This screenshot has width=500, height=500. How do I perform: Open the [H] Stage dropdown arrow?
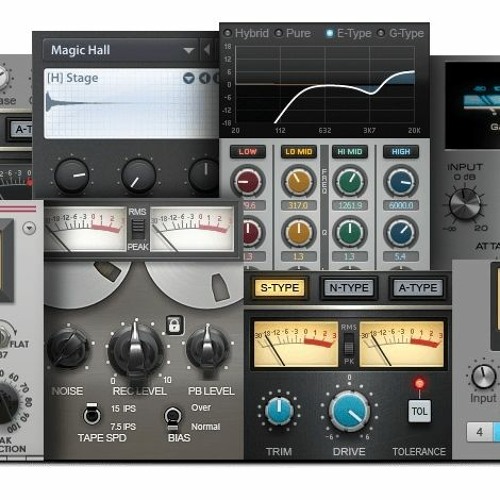pyautogui.click(x=189, y=78)
